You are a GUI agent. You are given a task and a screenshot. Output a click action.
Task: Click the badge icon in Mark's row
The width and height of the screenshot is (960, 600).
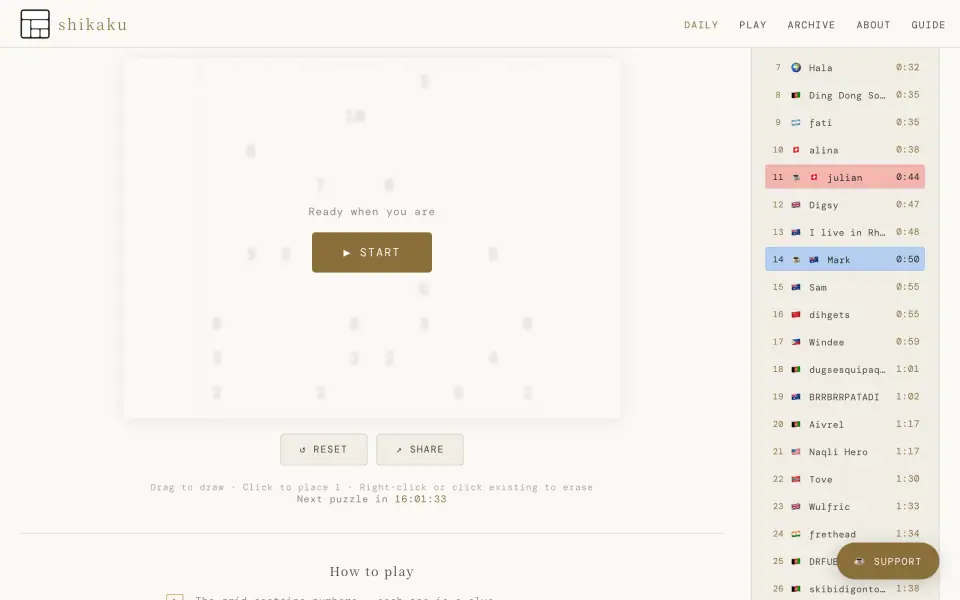(796, 260)
